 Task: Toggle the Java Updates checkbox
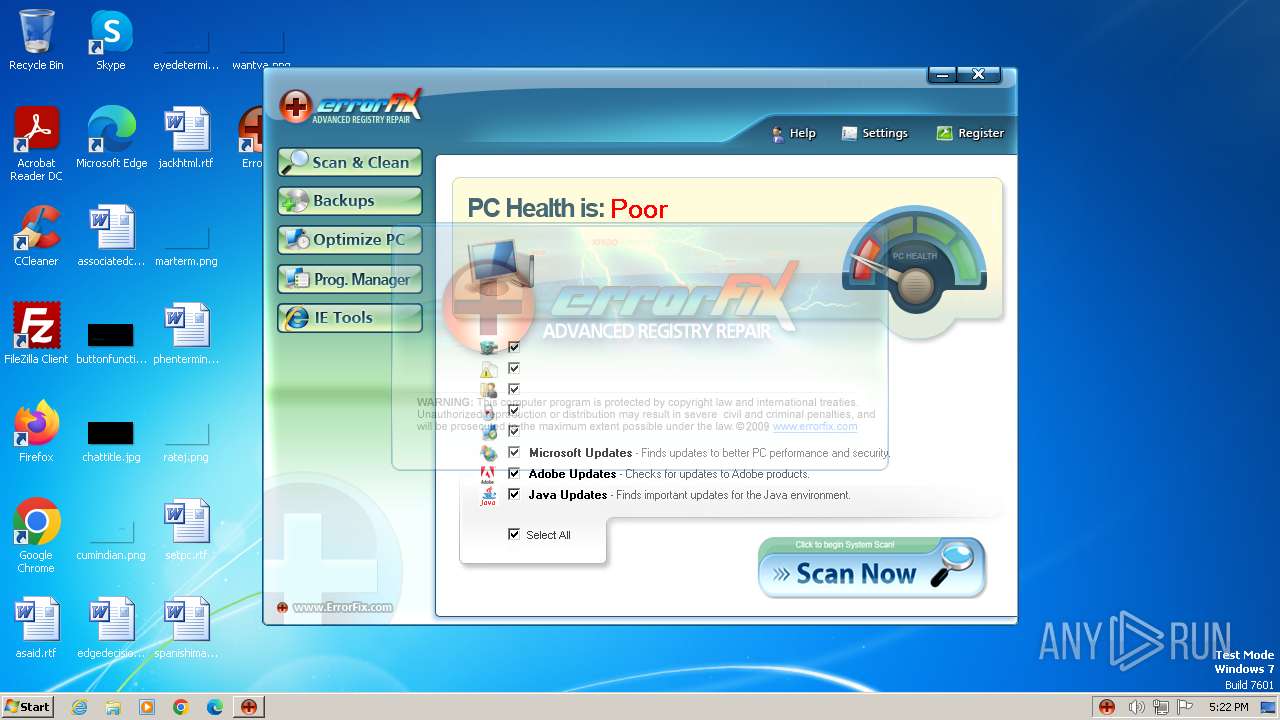(514, 494)
